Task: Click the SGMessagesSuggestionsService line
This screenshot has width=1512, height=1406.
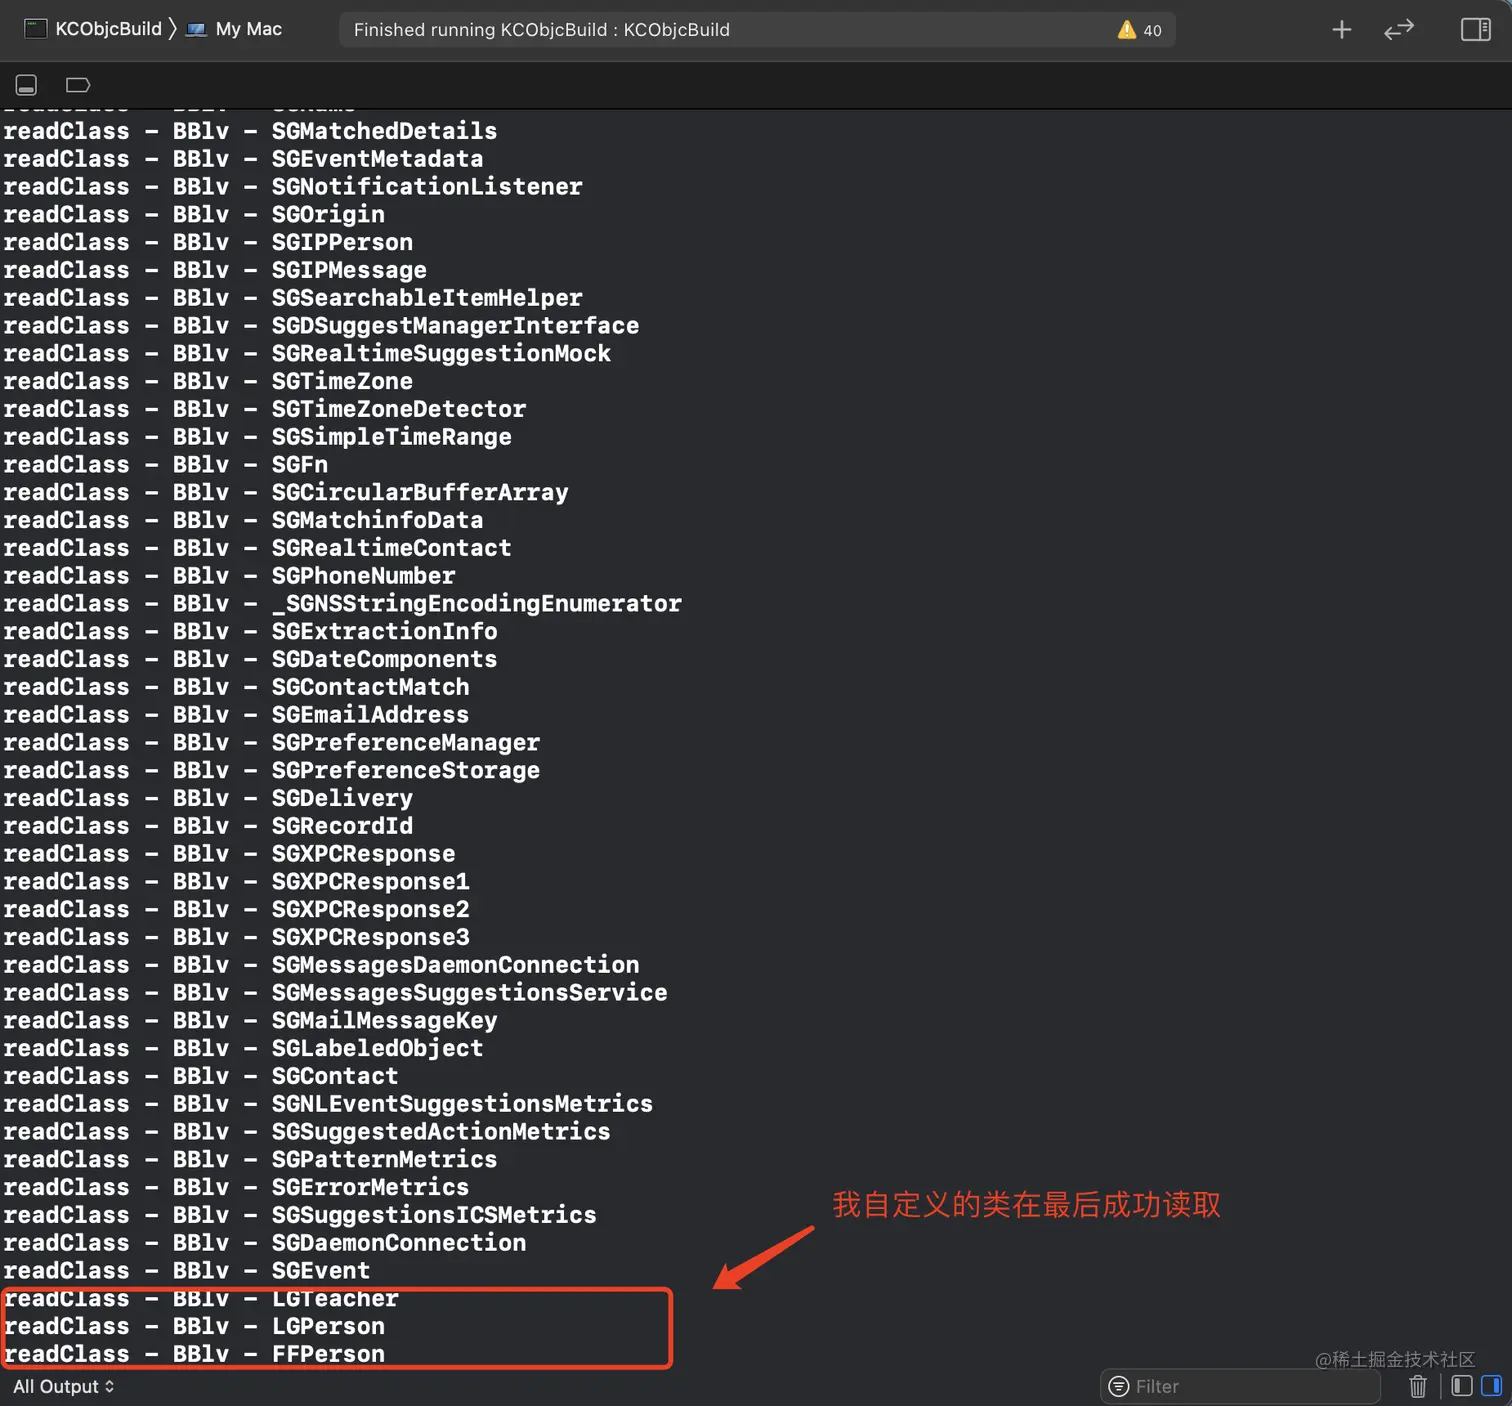Action: pos(335,993)
